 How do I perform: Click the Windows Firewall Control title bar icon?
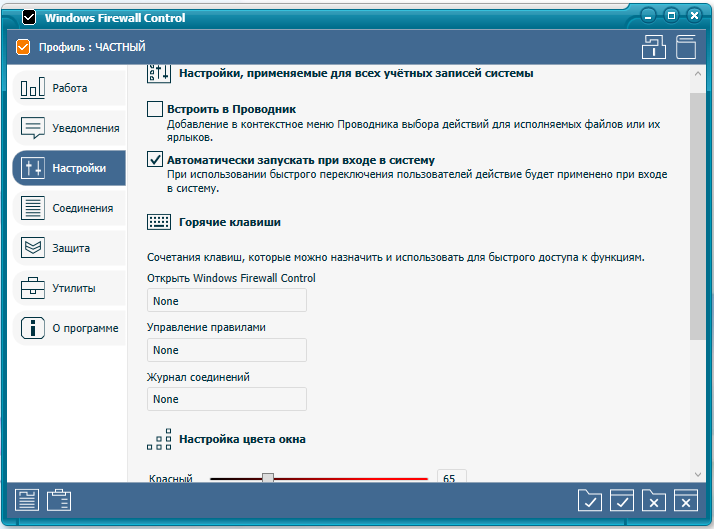click(x=30, y=17)
